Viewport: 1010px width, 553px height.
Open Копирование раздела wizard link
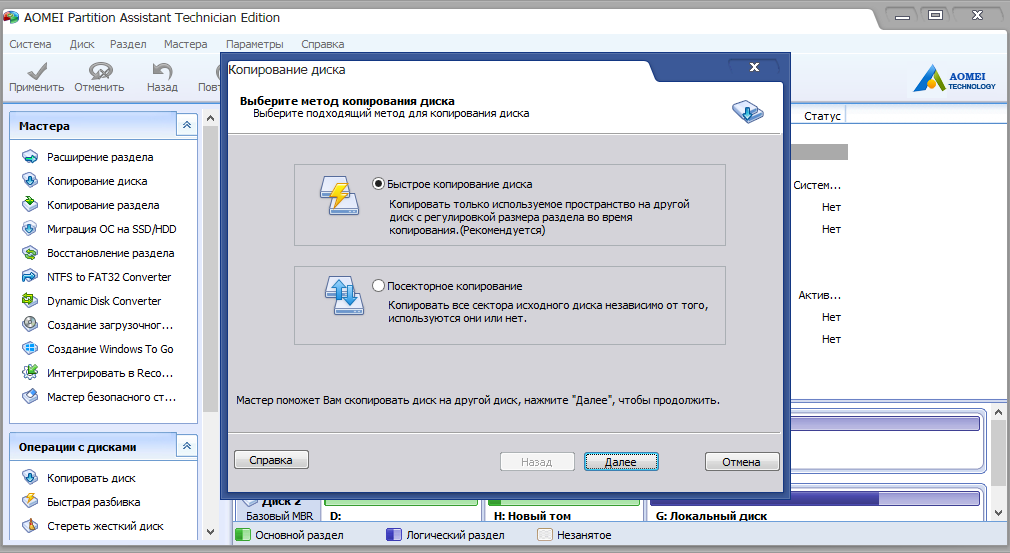103,205
